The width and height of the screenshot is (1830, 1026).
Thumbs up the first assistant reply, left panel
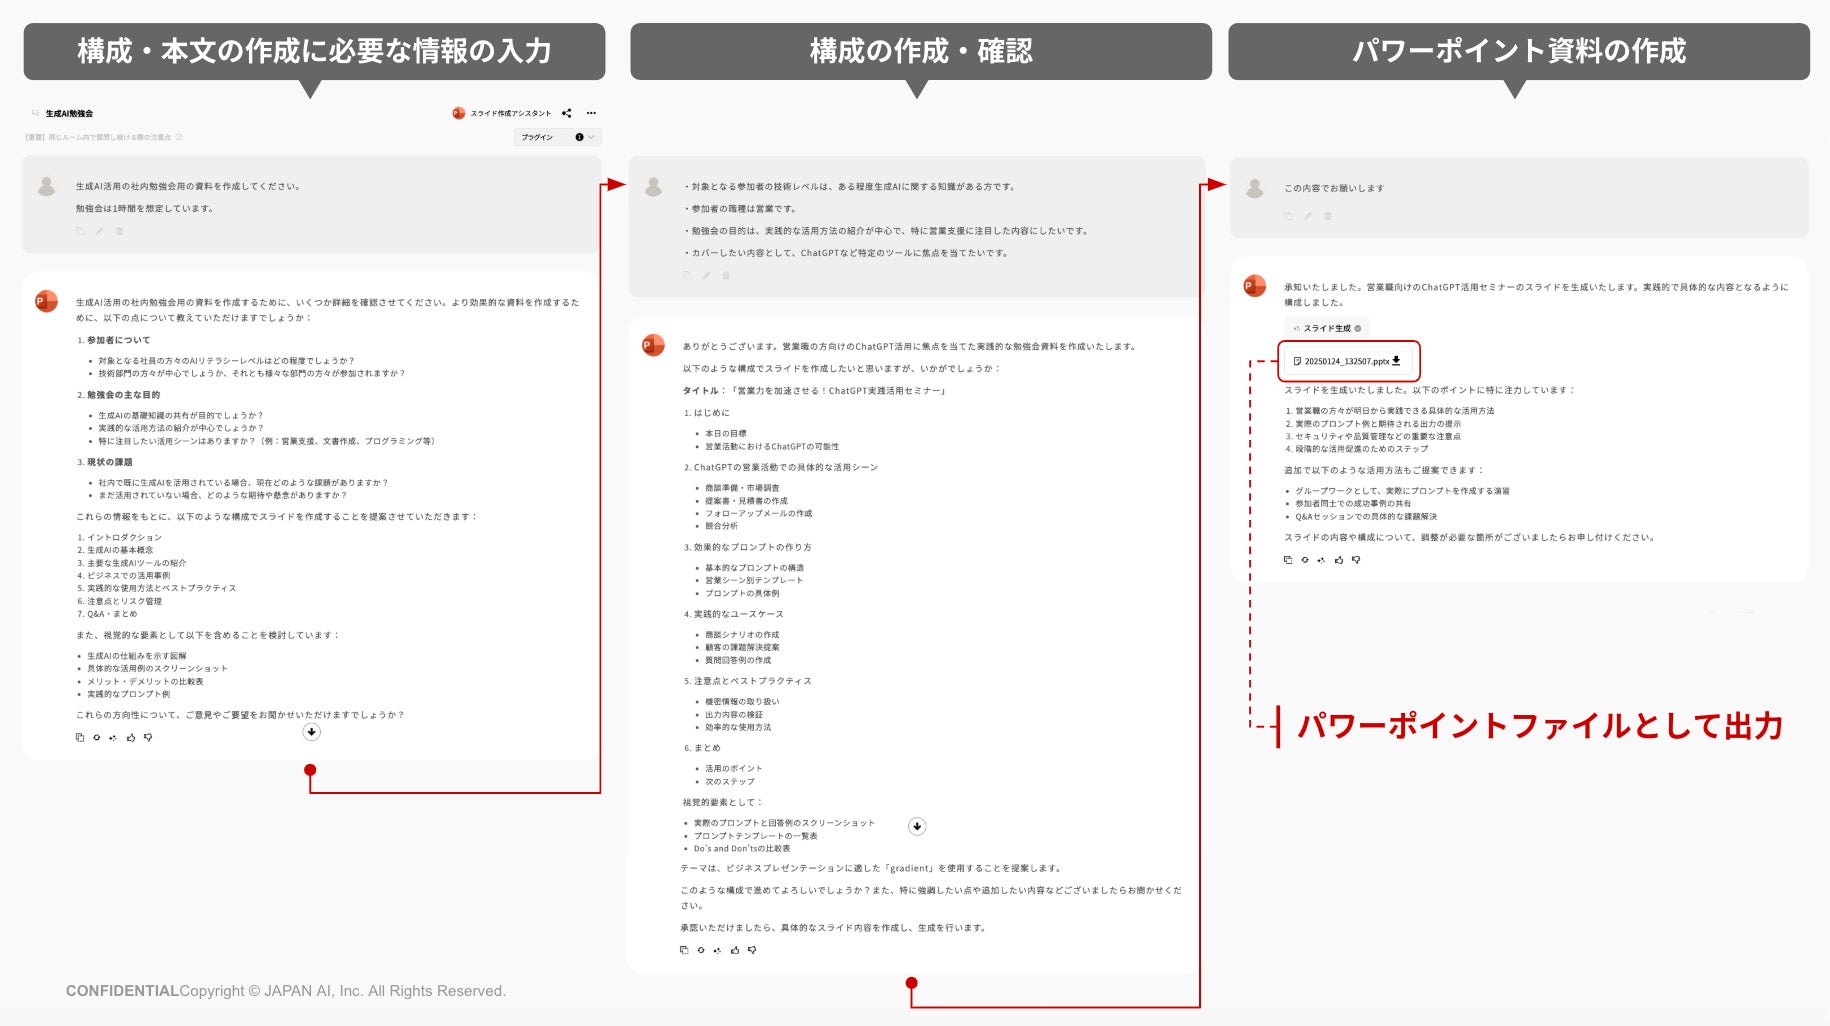point(131,738)
